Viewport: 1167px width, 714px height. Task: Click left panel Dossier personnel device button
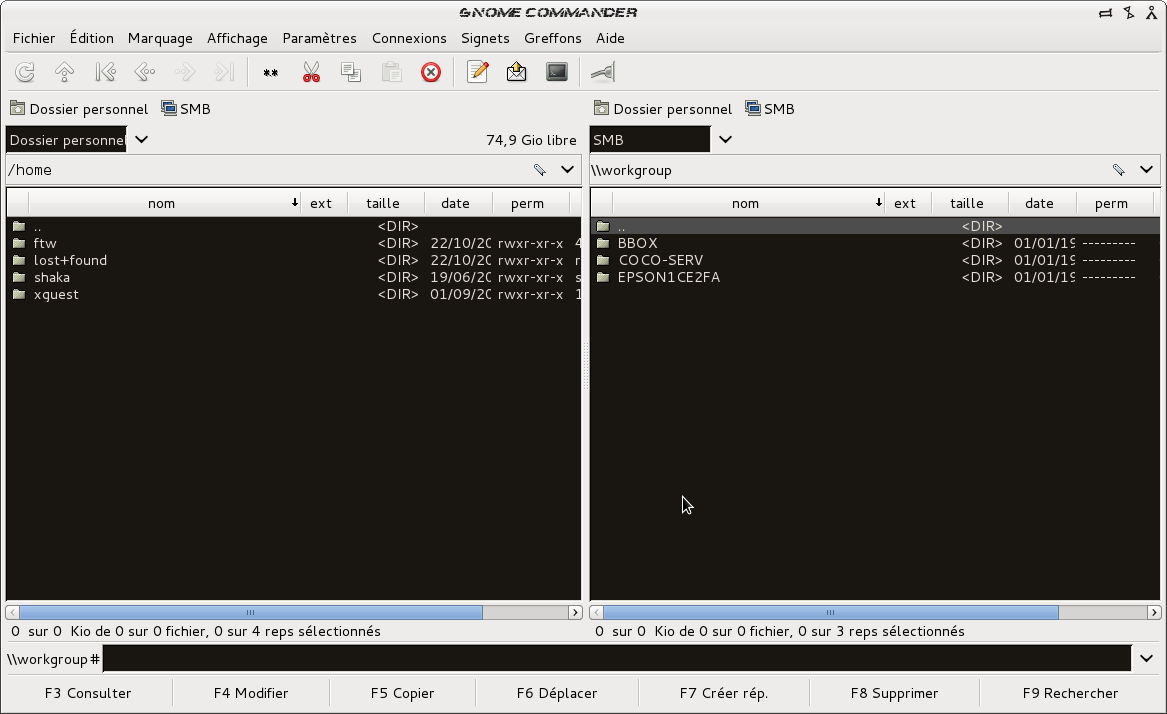79,109
